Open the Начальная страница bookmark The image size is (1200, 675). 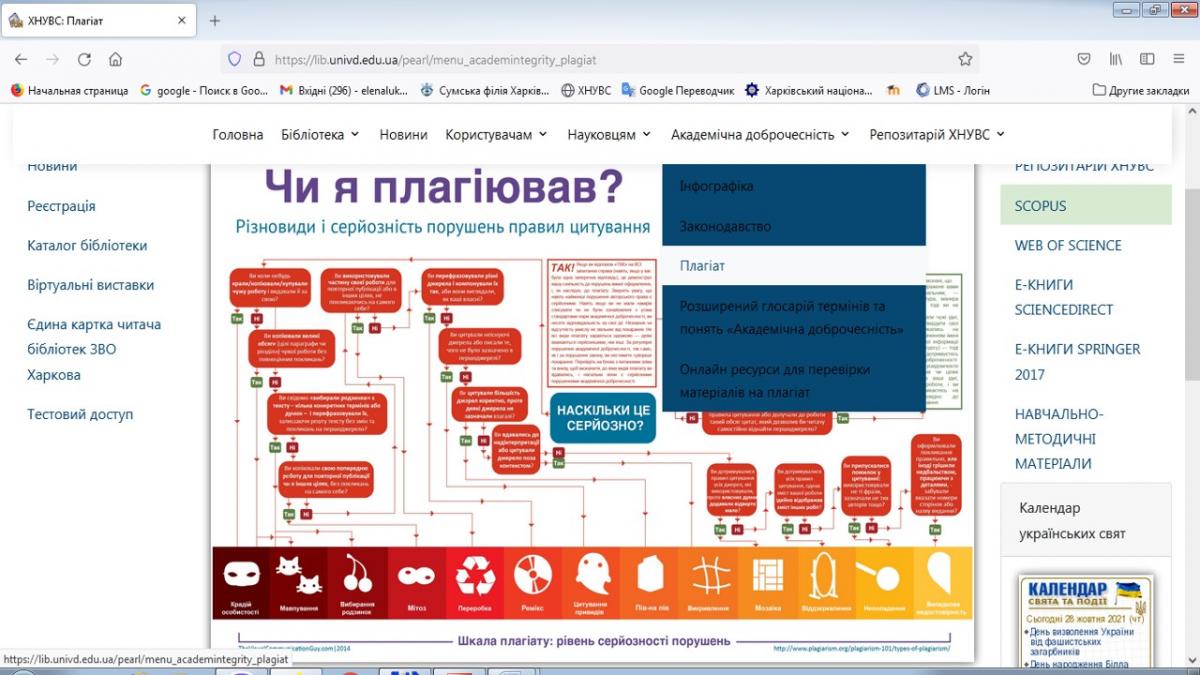tap(69, 90)
